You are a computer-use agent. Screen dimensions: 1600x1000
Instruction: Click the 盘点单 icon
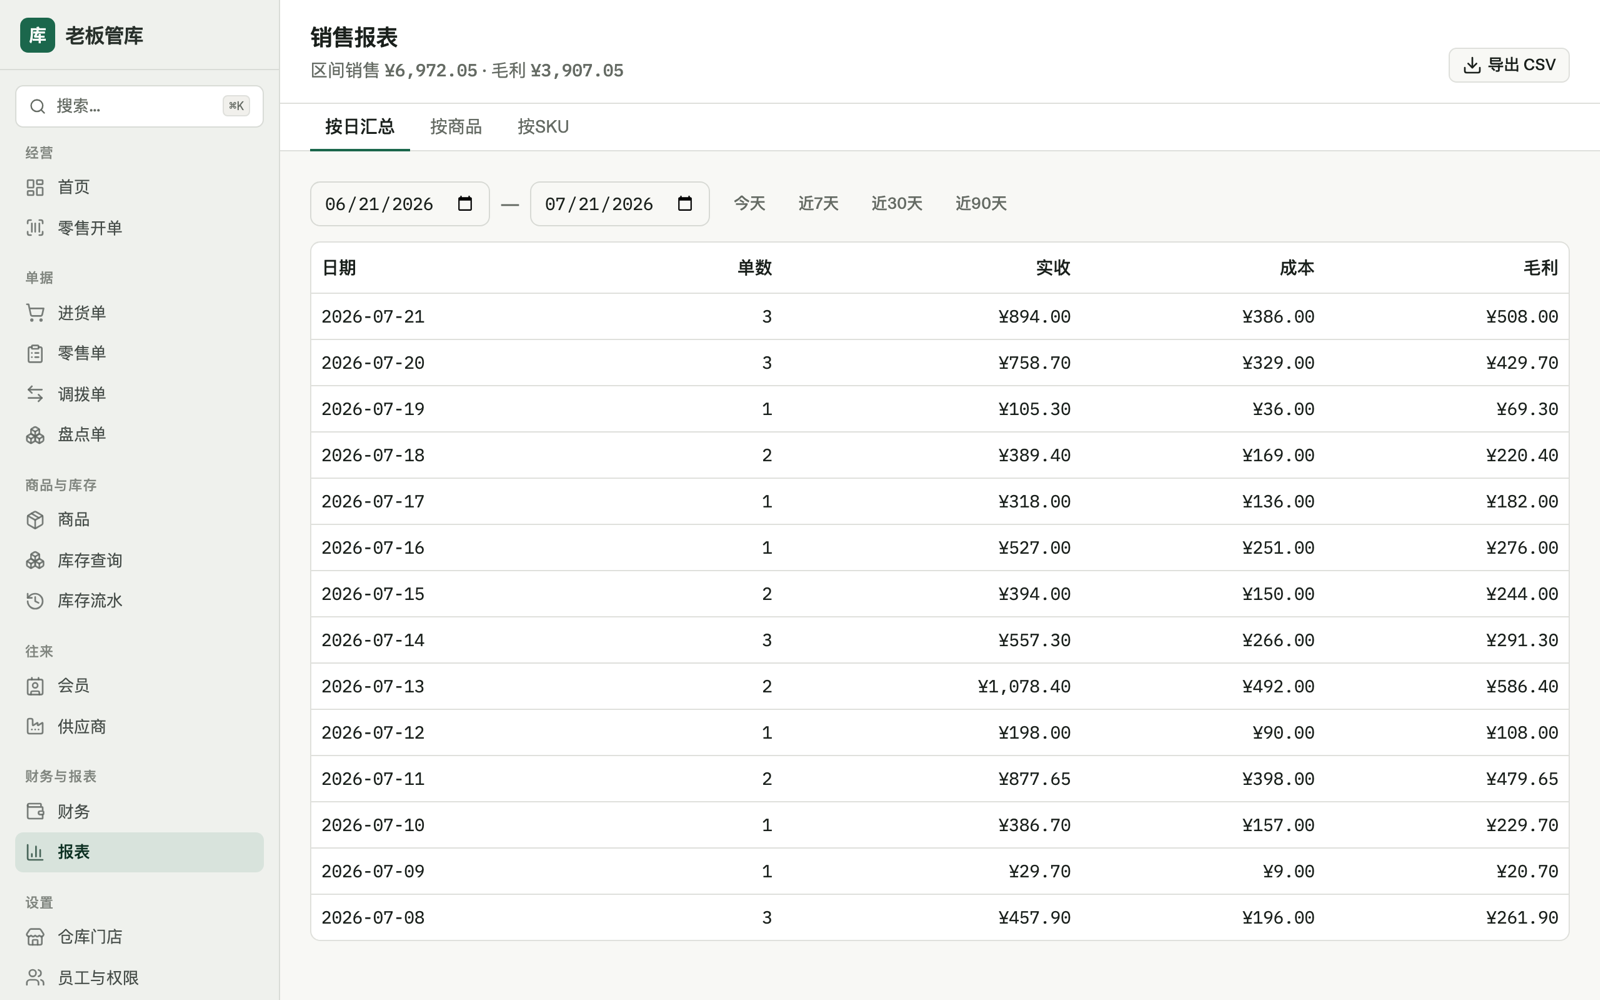35,435
